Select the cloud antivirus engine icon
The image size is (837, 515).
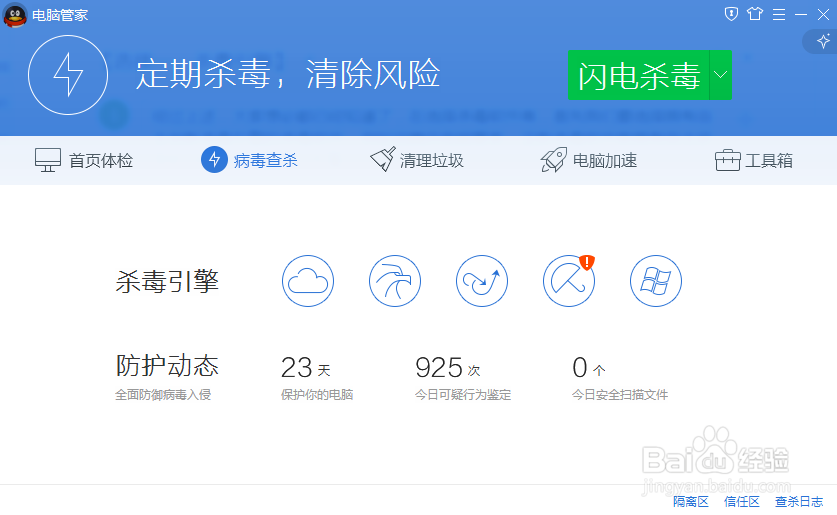point(308,281)
